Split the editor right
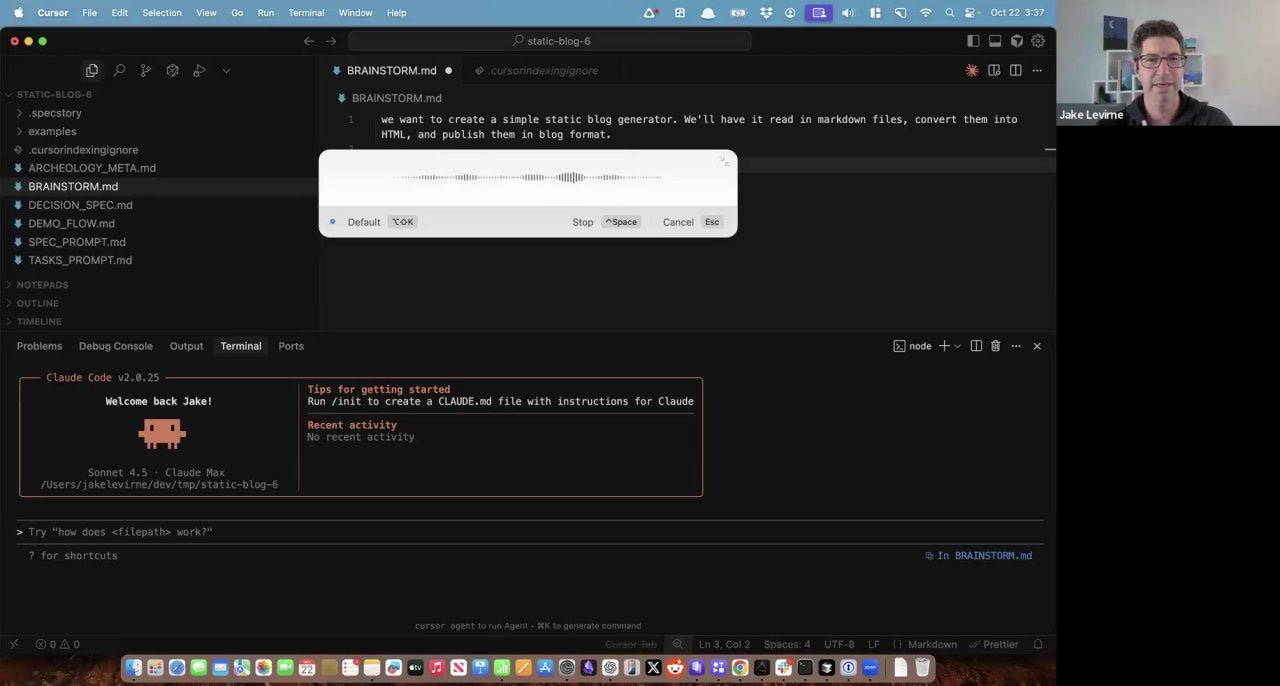1280x686 pixels. tap(1015, 70)
